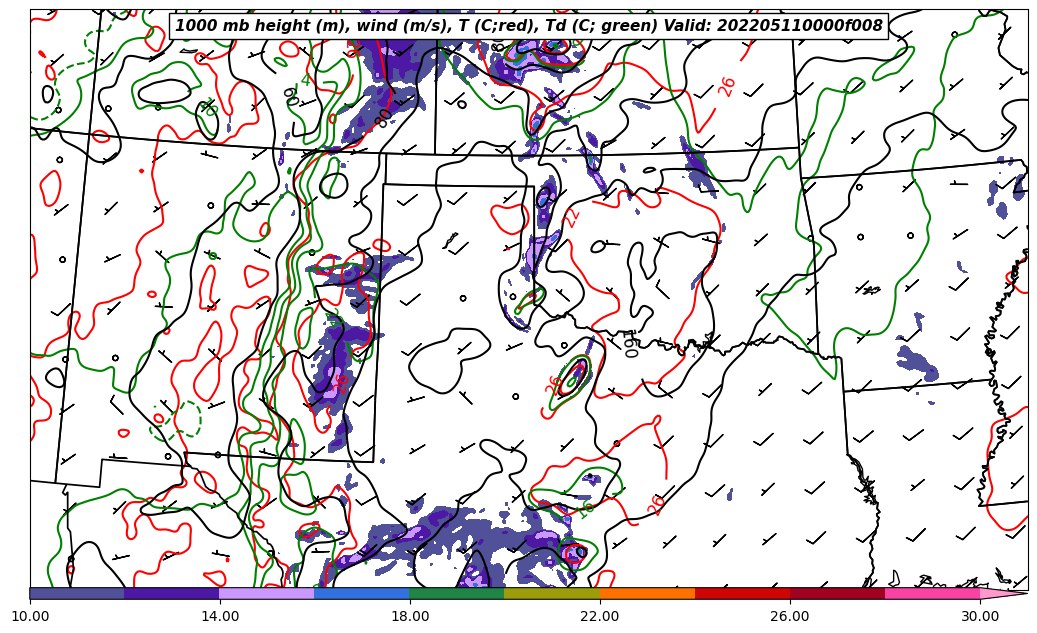
Task: Click the orange 22–24 colorbar segment
Action: point(647,593)
